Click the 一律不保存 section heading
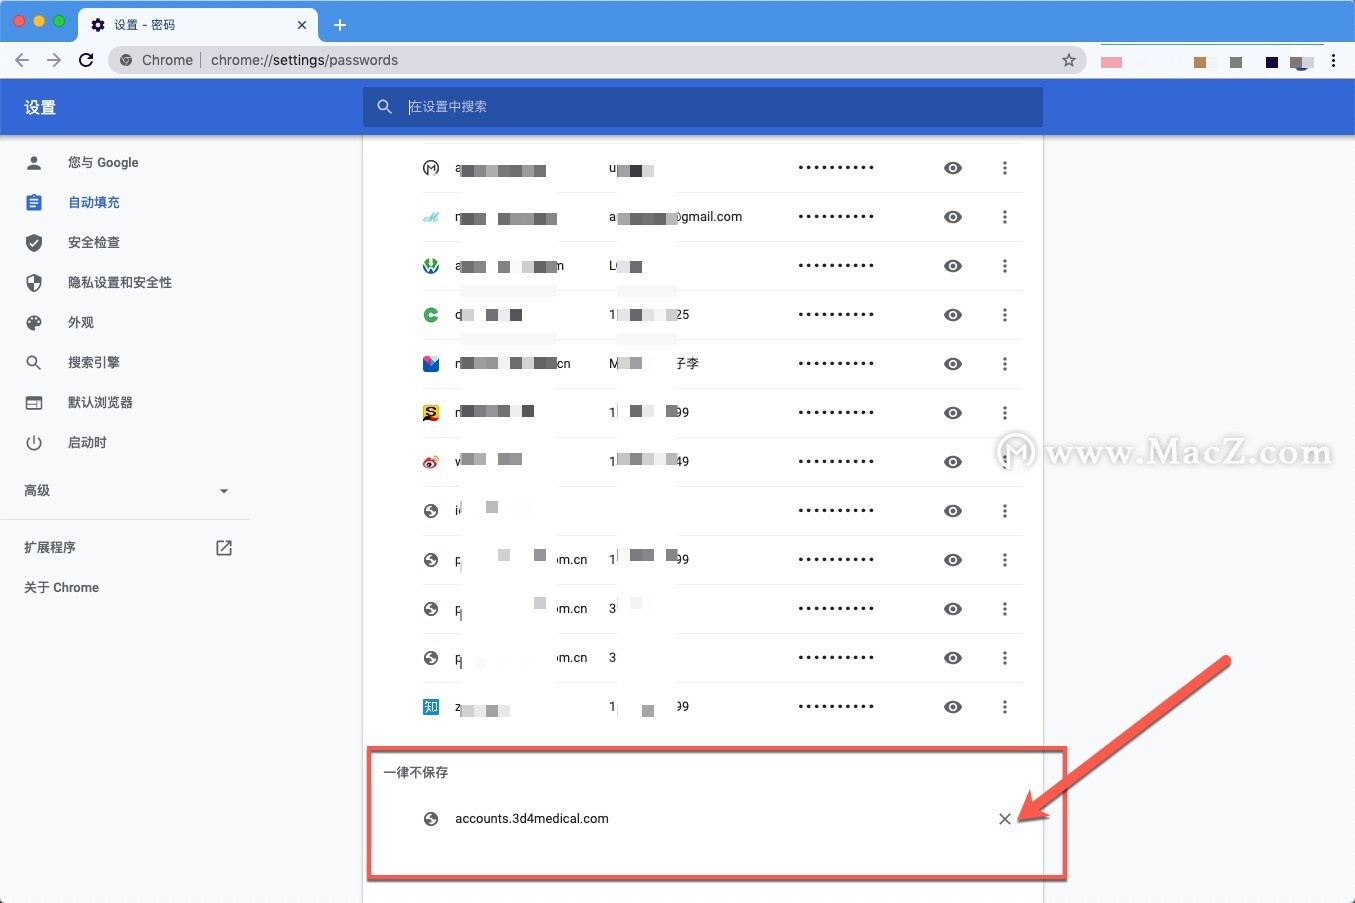The width and height of the screenshot is (1355, 903). (415, 772)
